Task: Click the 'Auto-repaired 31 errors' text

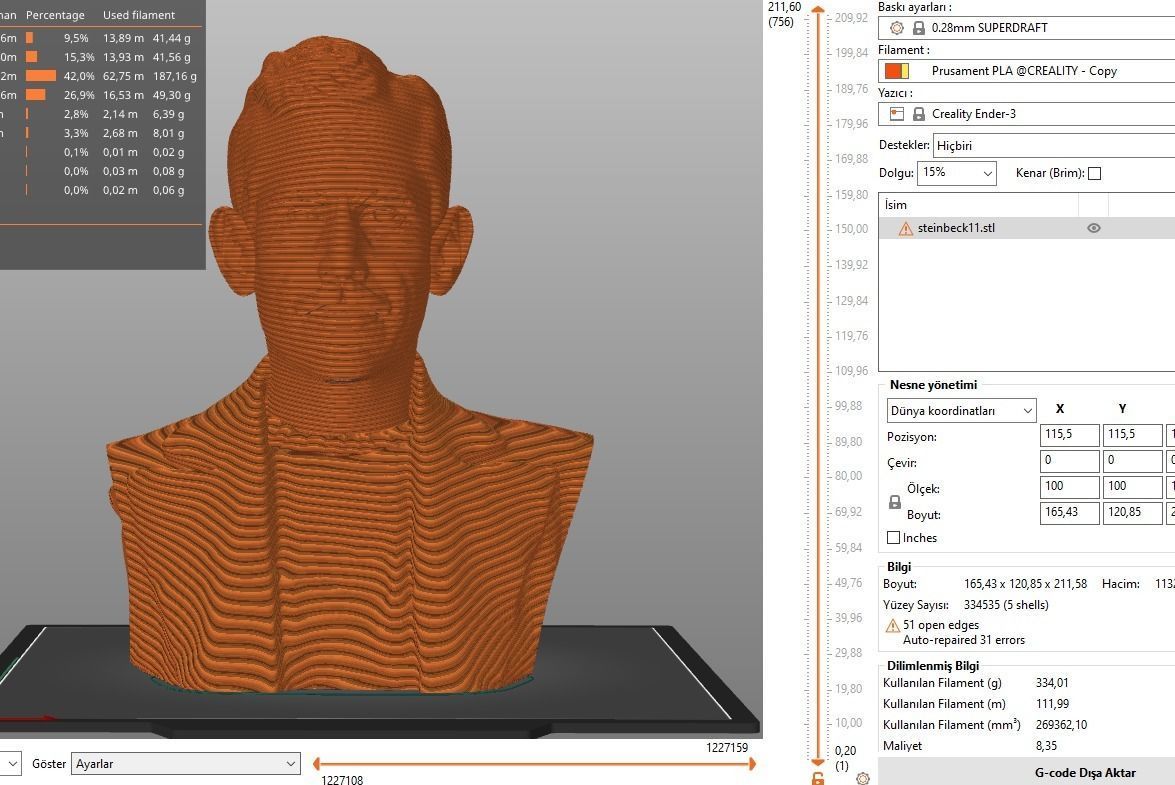Action: (964, 640)
